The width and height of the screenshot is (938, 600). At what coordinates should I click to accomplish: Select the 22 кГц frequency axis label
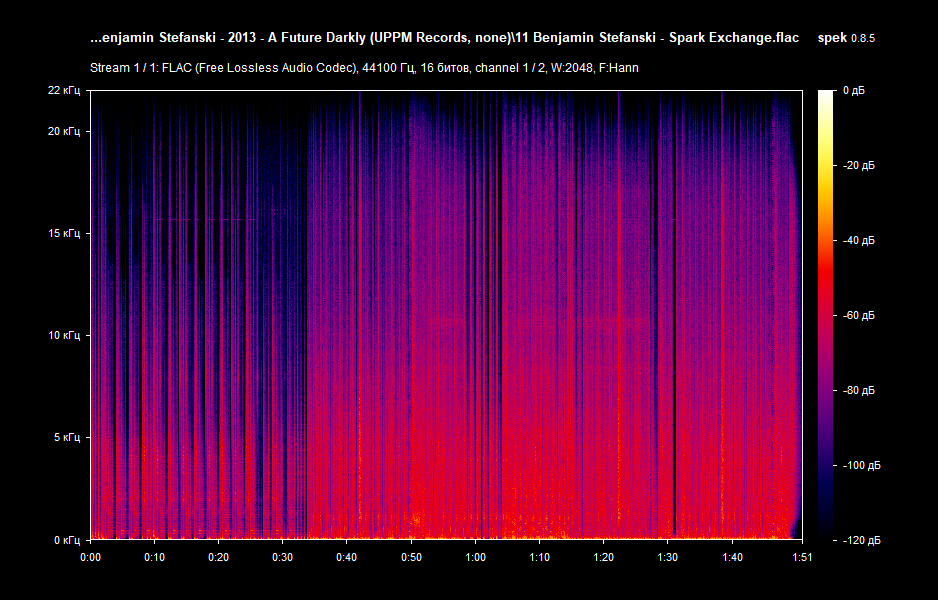click(x=65, y=92)
